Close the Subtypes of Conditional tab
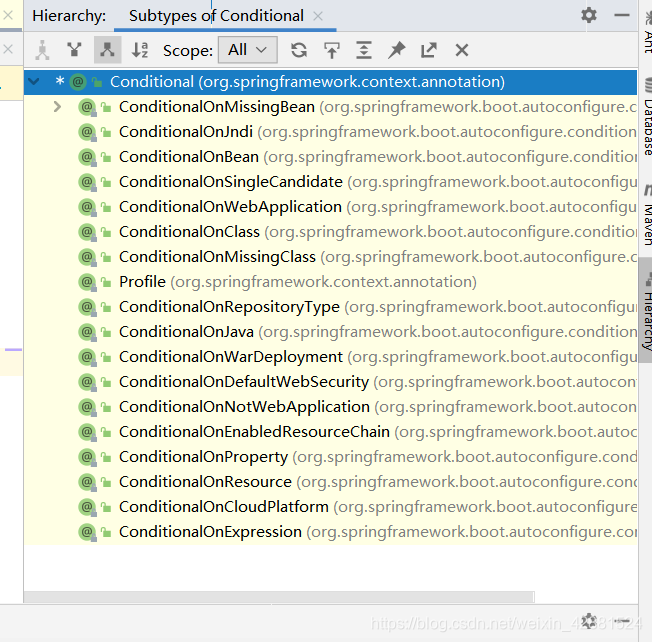Image resolution: width=652 pixels, height=642 pixels. [x=318, y=16]
